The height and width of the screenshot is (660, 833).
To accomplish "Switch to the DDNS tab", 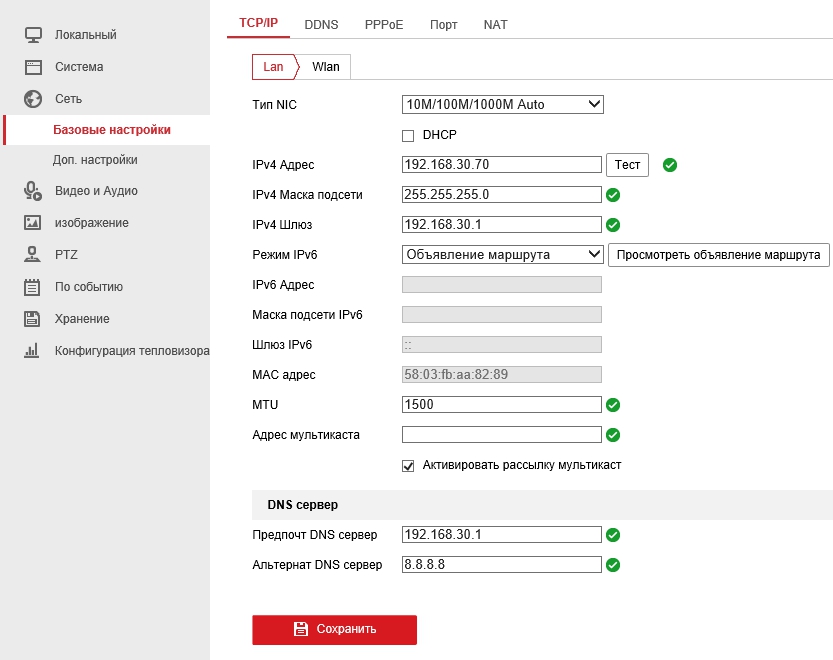I will (x=321, y=24).
